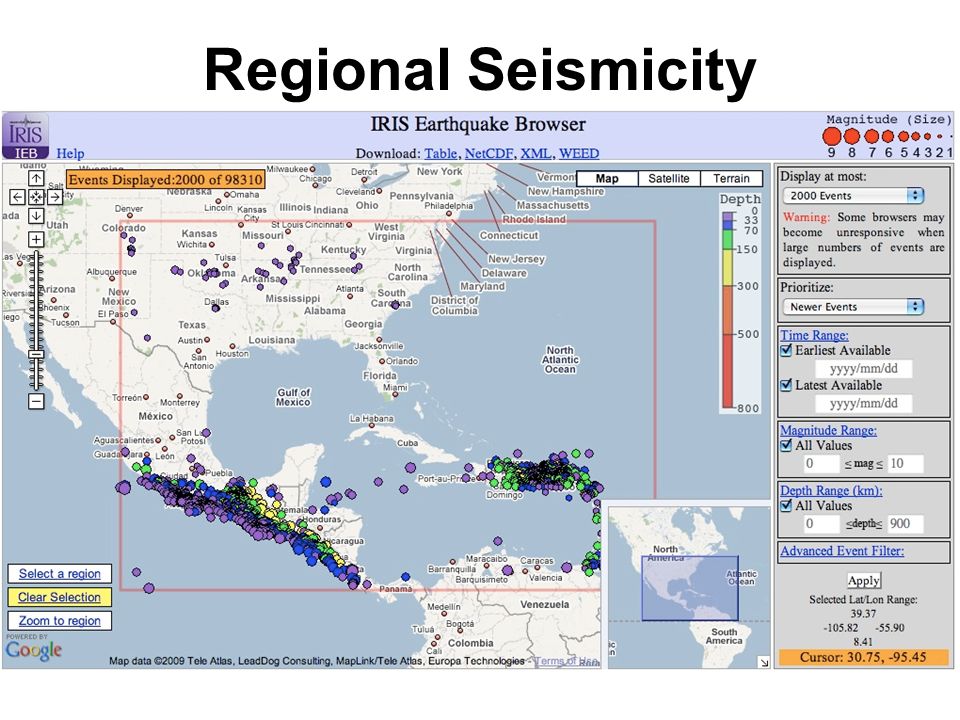
Task: Open Time Range link
Action: (x=814, y=335)
